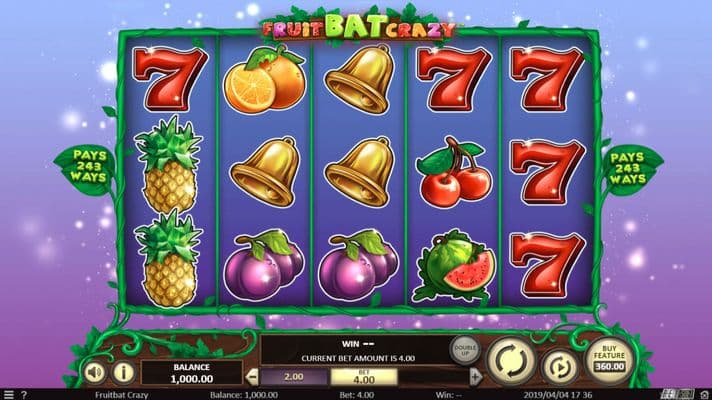The height and width of the screenshot is (400, 712).
Task: Mute the game sound speaker icon
Action: tap(94, 373)
